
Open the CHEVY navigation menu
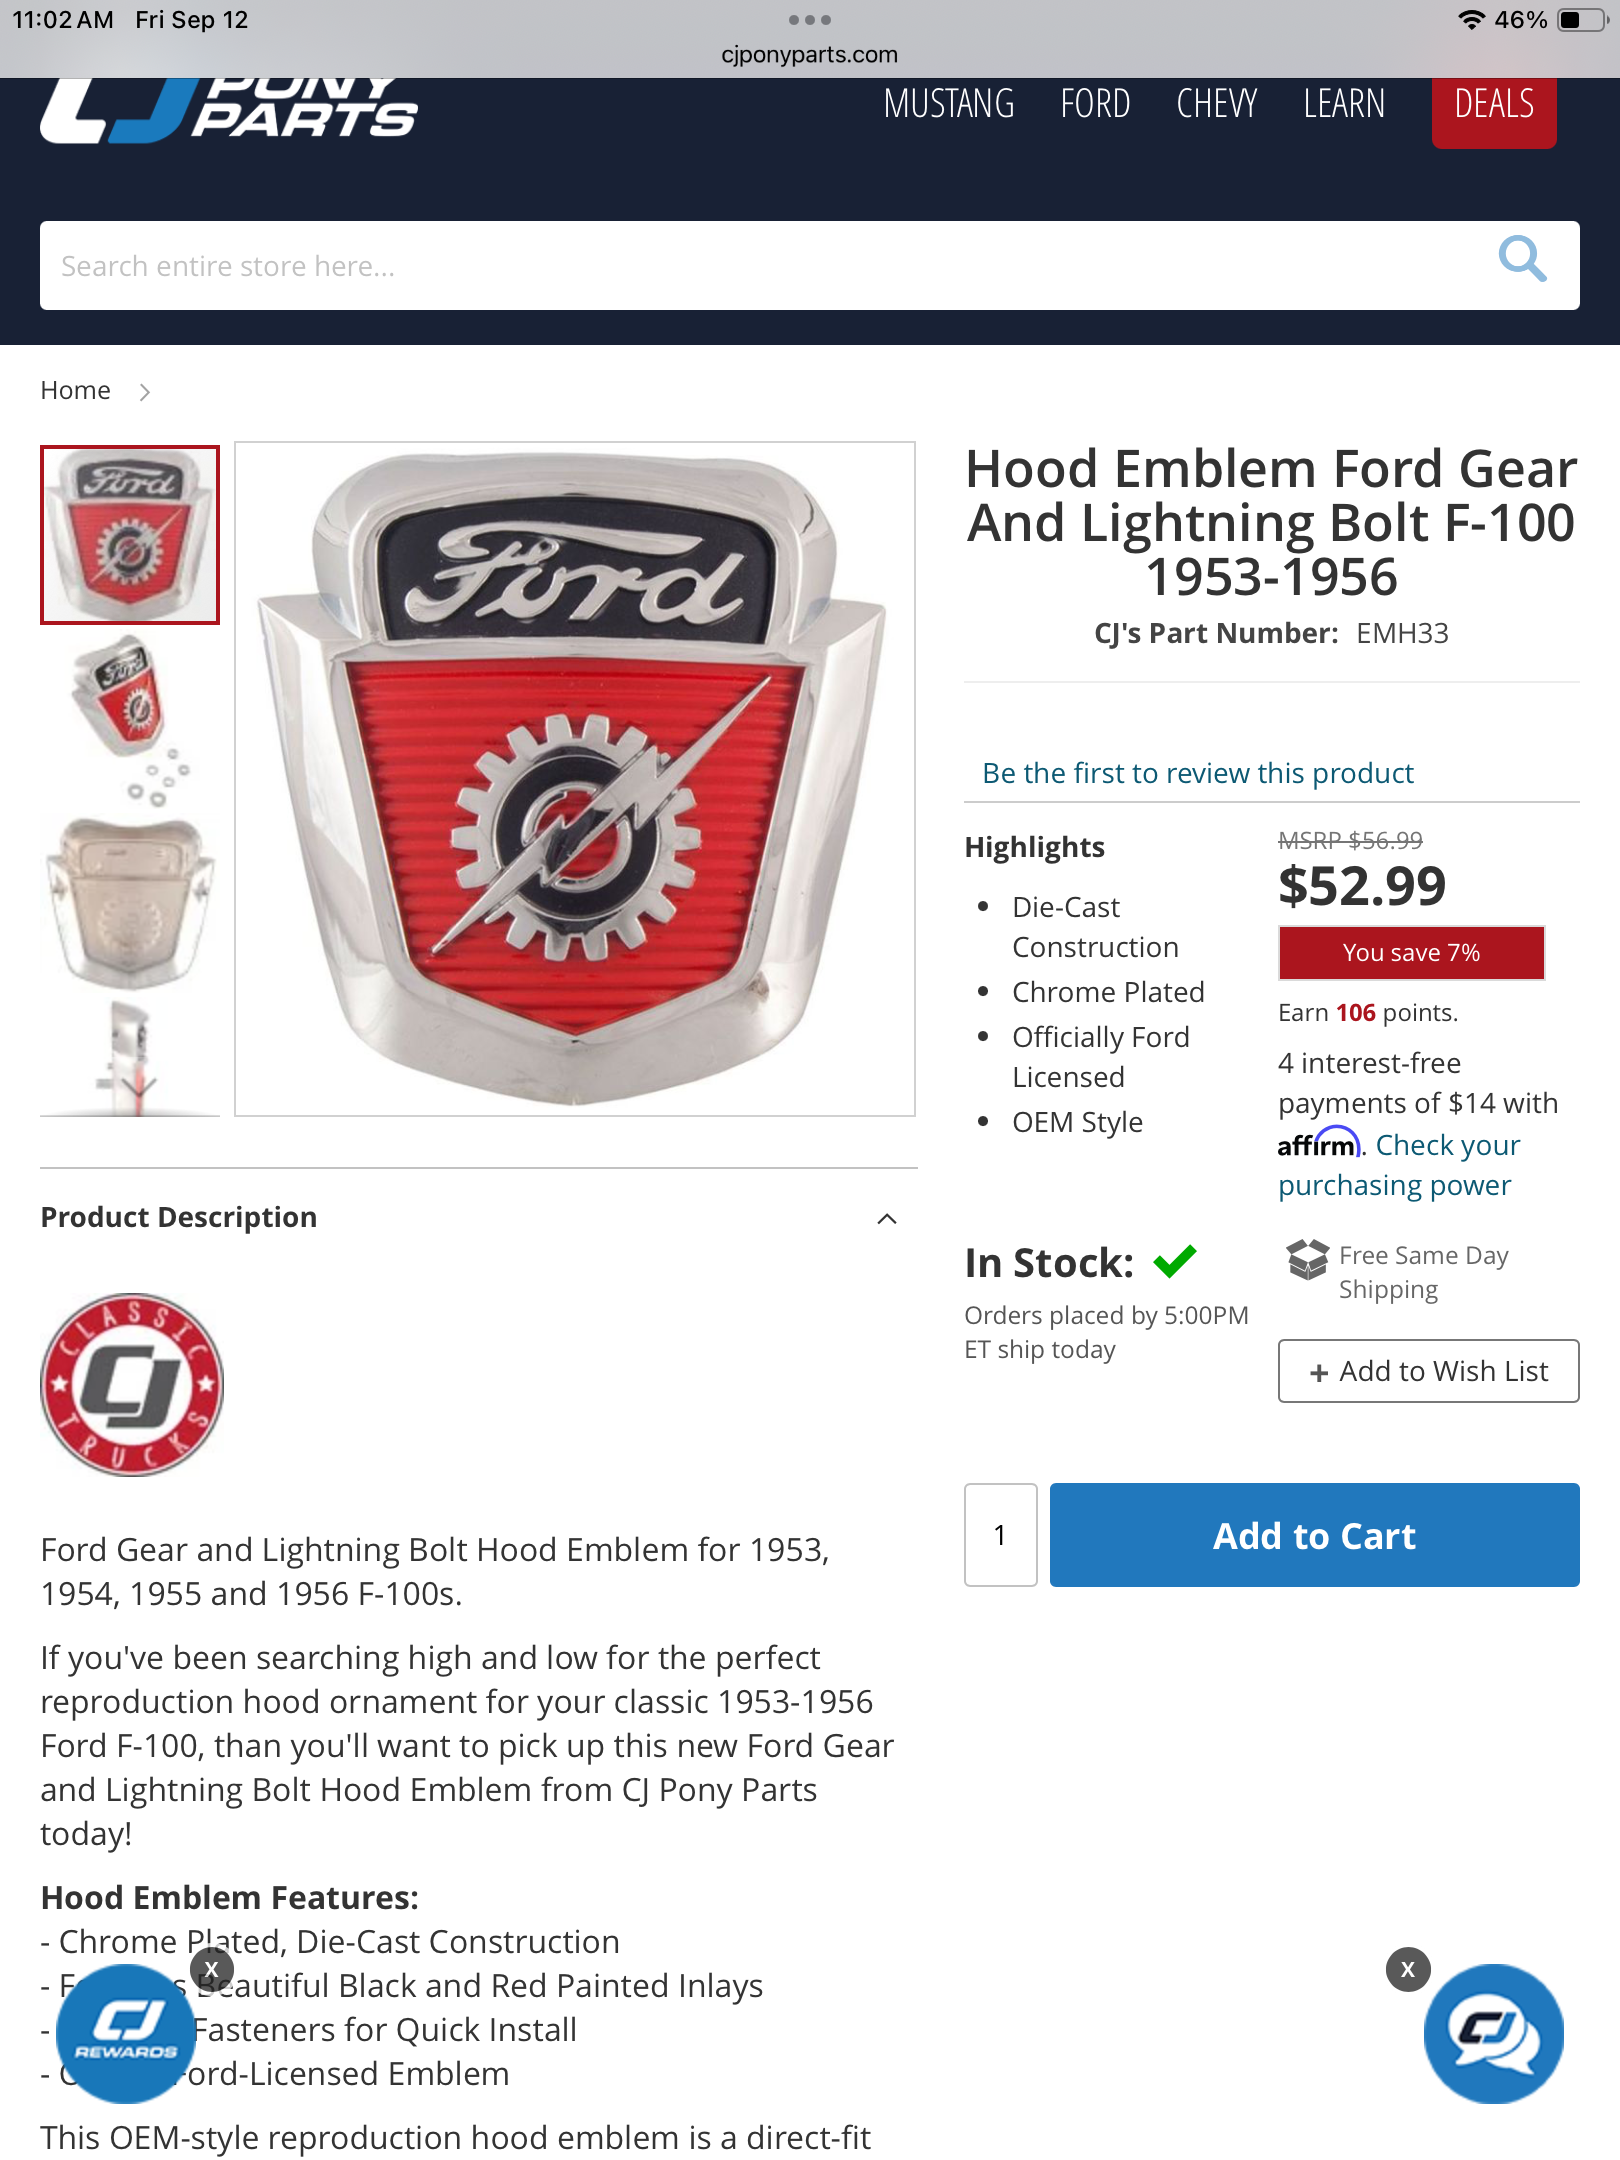(1217, 104)
